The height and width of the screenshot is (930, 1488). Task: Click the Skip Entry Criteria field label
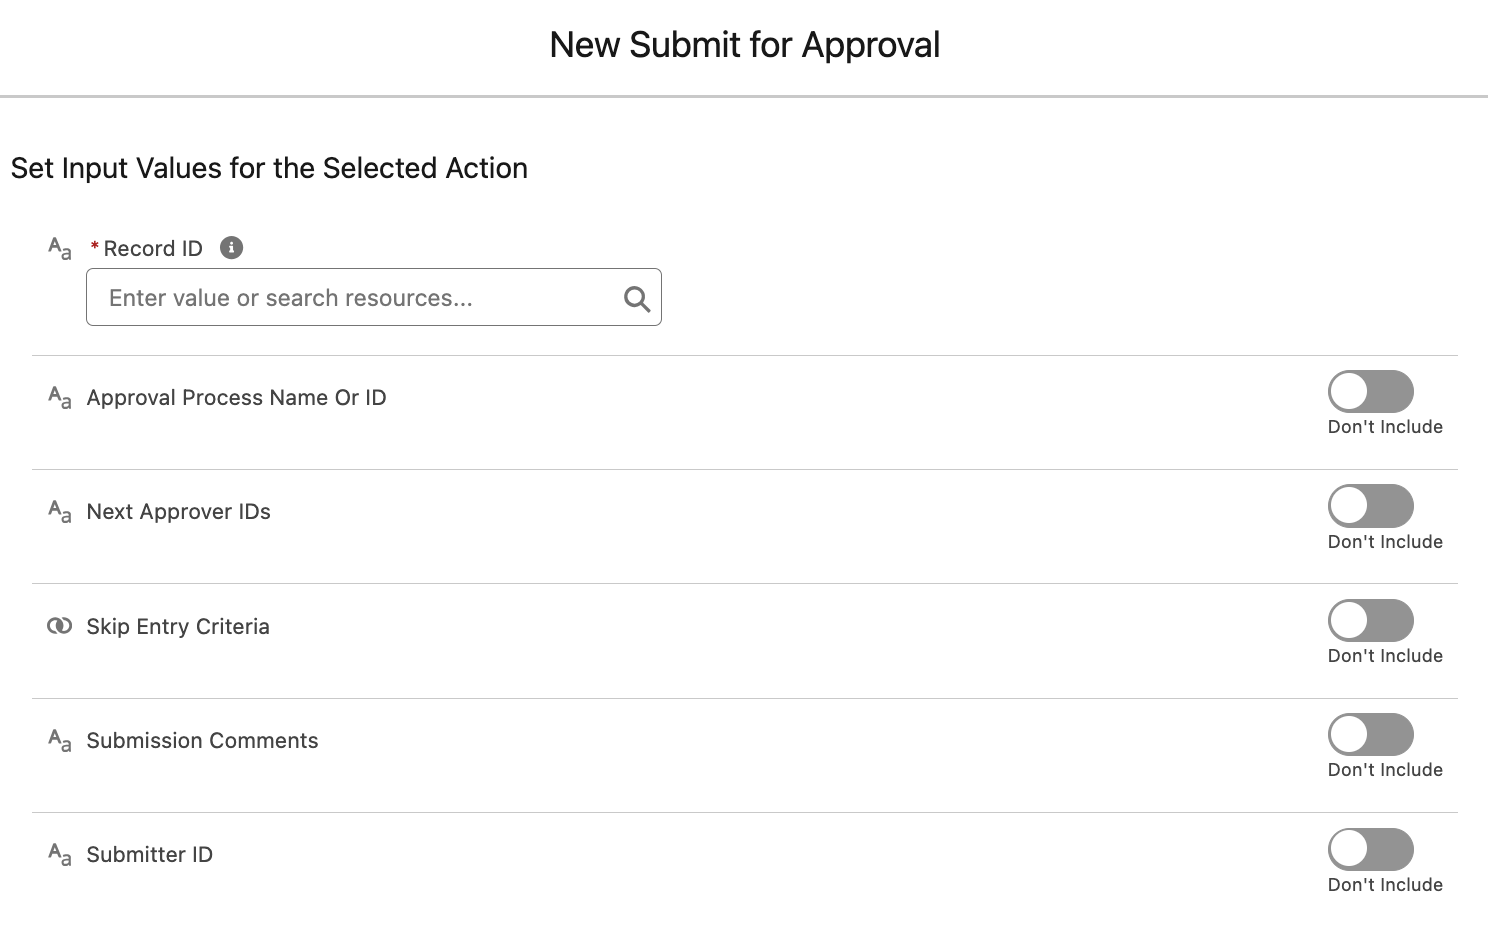(178, 626)
